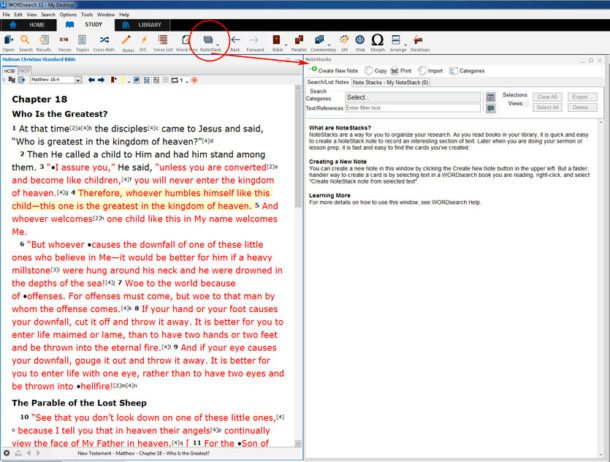Click the IVS lightning icon
This screenshot has height=462, width=610.
(x=144, y=40)
